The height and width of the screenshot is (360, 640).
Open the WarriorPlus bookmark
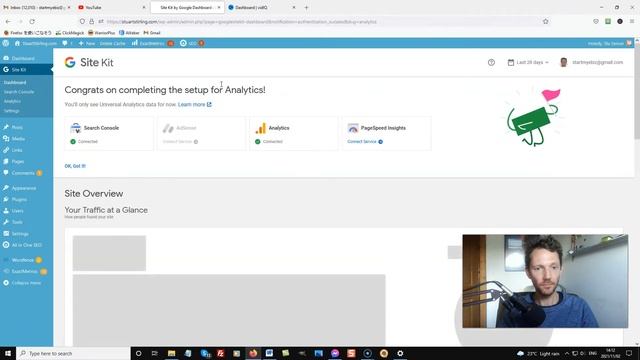(102, 33)
